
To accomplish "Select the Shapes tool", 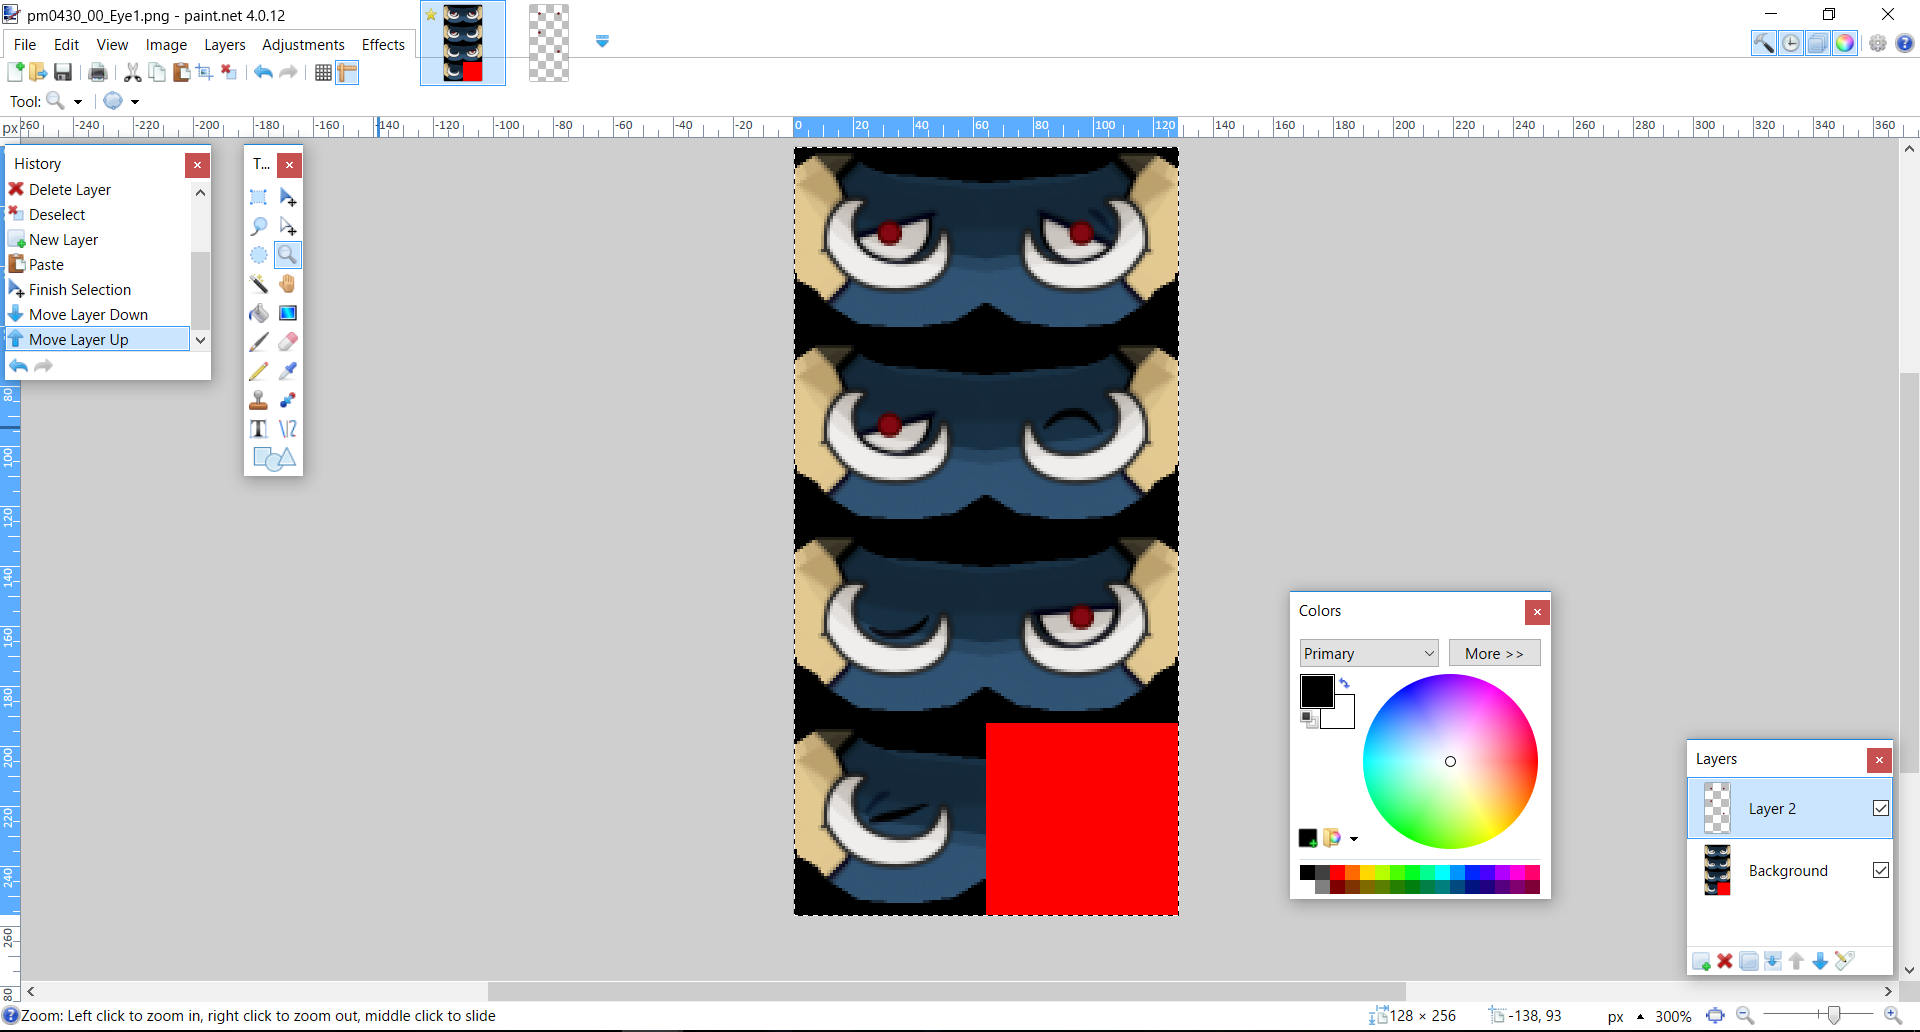I will (274, 459).
